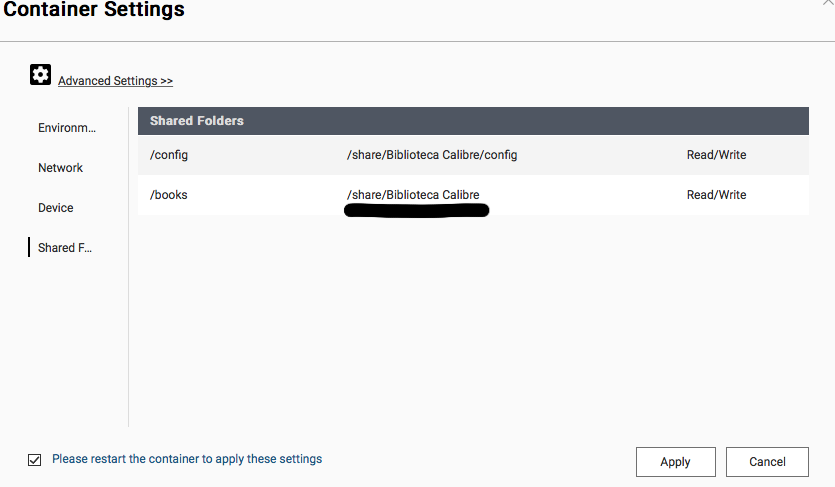
Task: Toggle the restart container checkbox
Action: [x=35, y=460]
